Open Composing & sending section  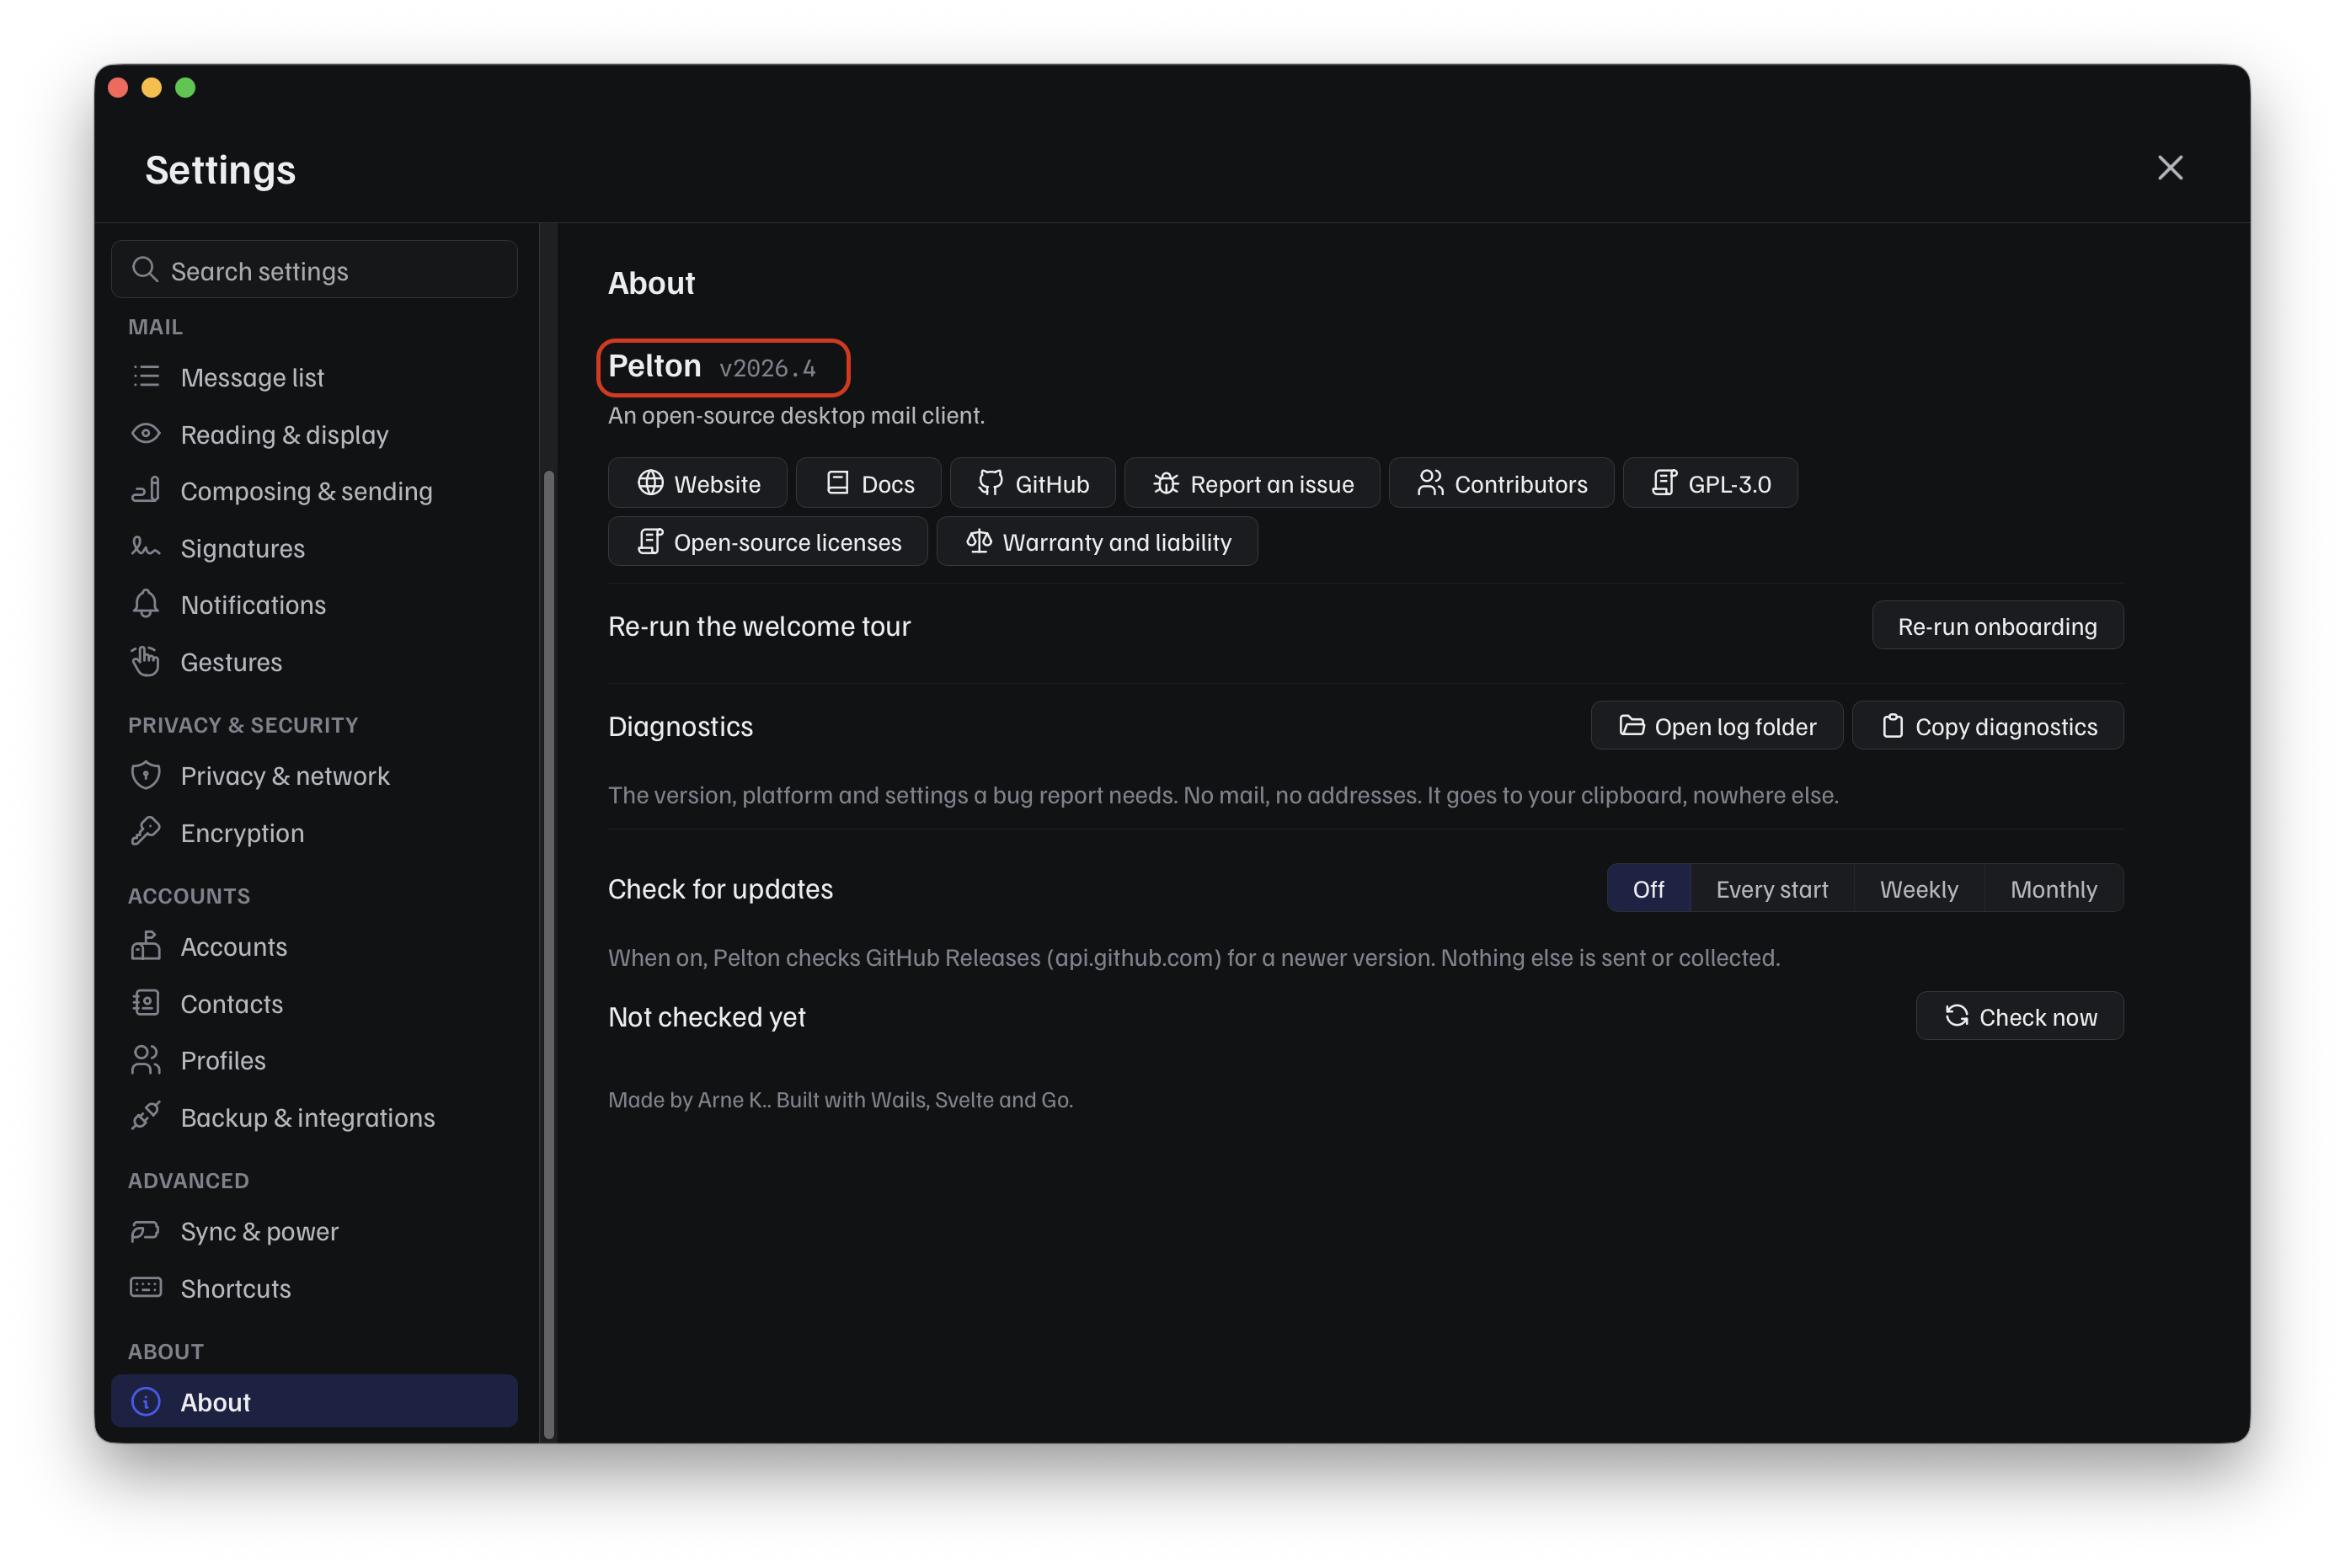point(314,490)
